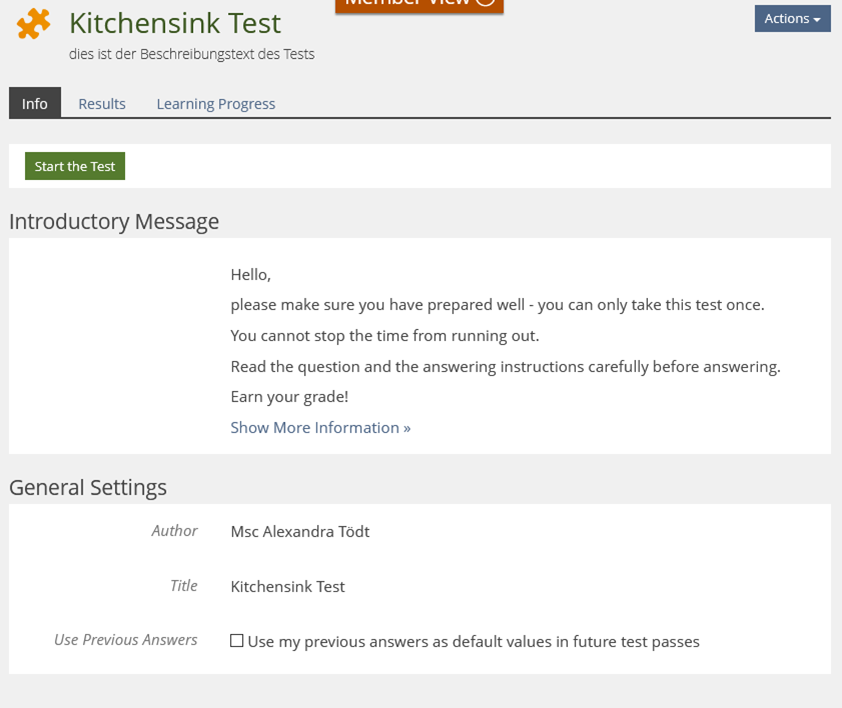Click the circle icon in Member View button
The image size is (842, 708).
[485, 2]
